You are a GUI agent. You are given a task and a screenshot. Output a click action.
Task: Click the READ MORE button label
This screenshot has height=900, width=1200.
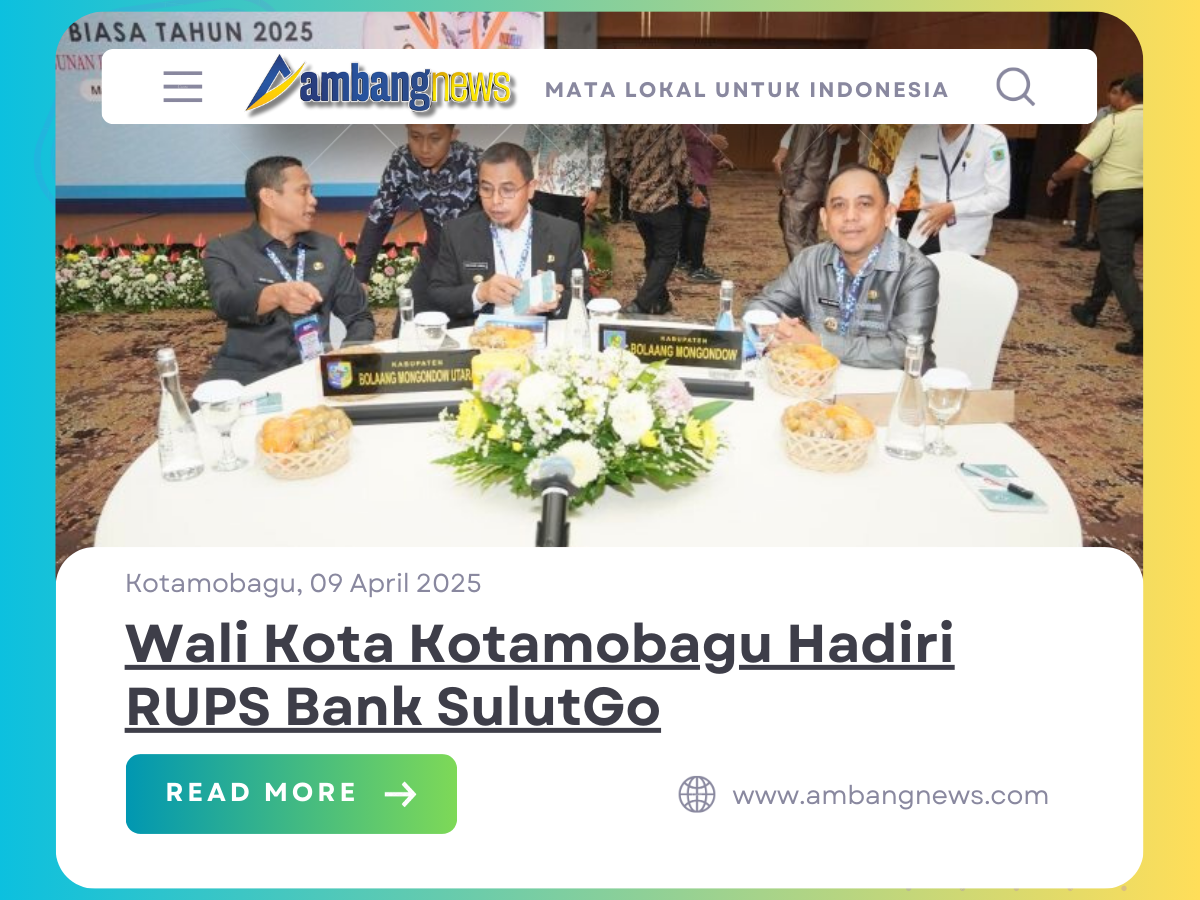262,793
